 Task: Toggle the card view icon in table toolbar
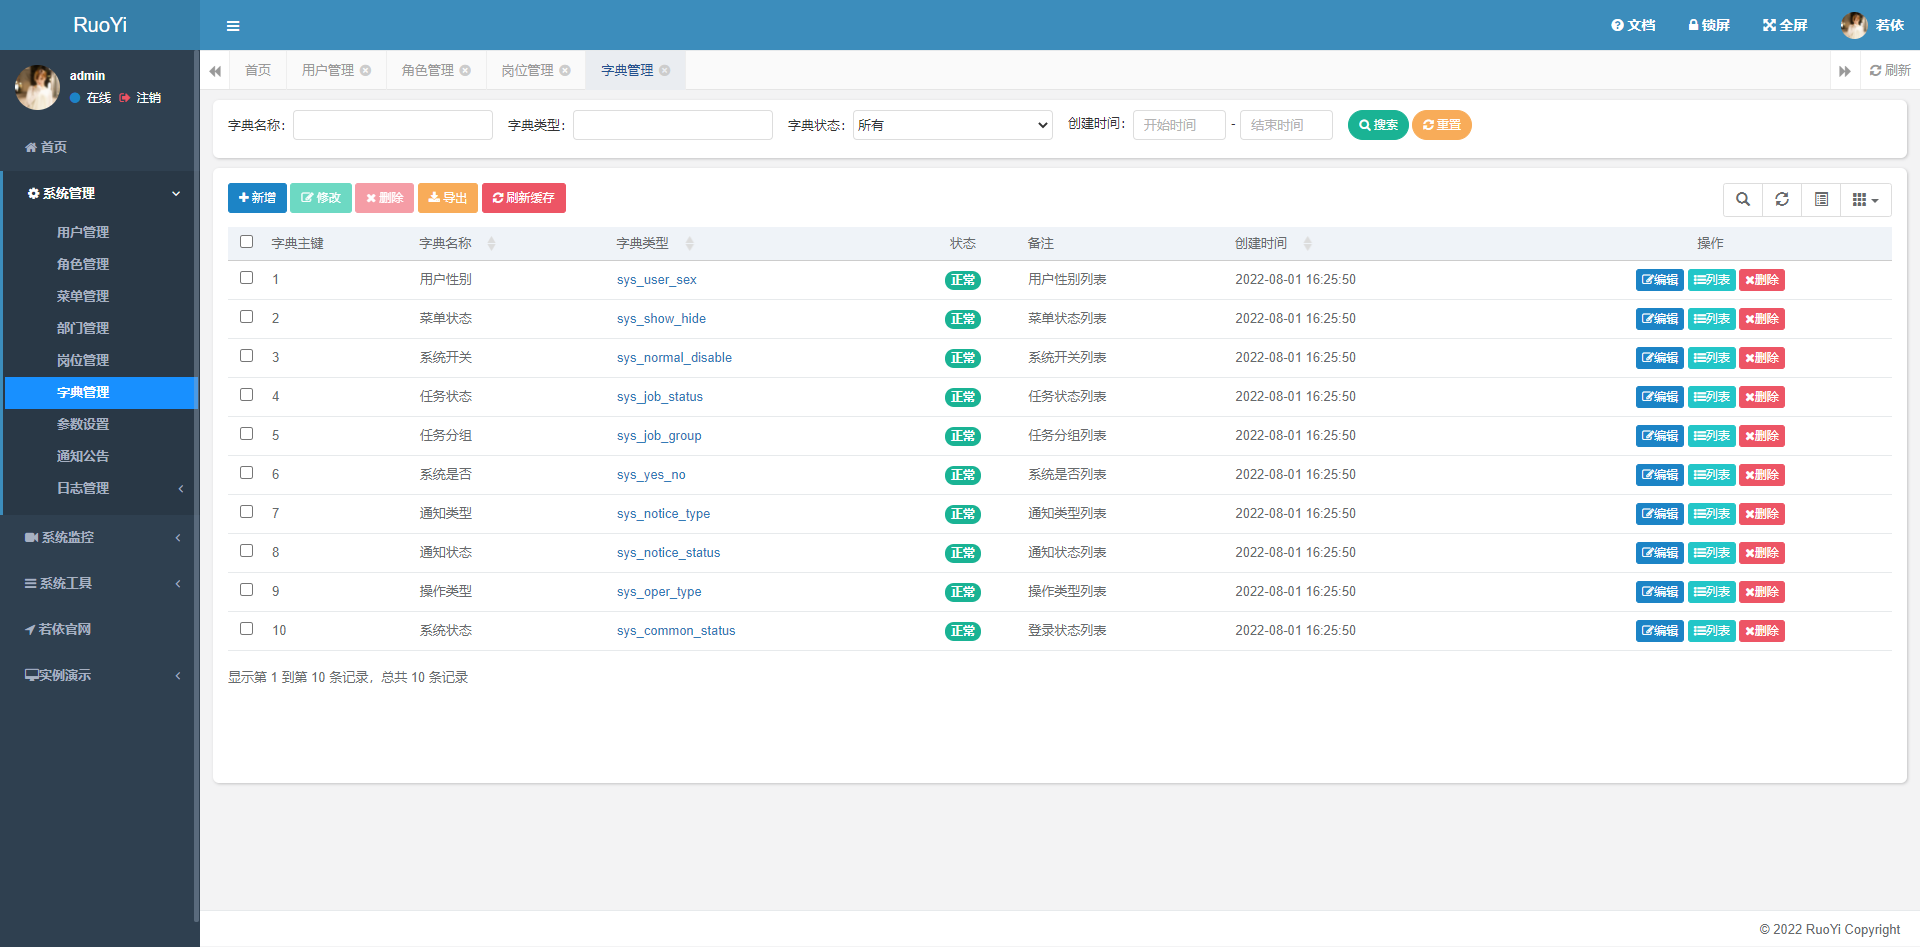click(x=1821, y=199)
